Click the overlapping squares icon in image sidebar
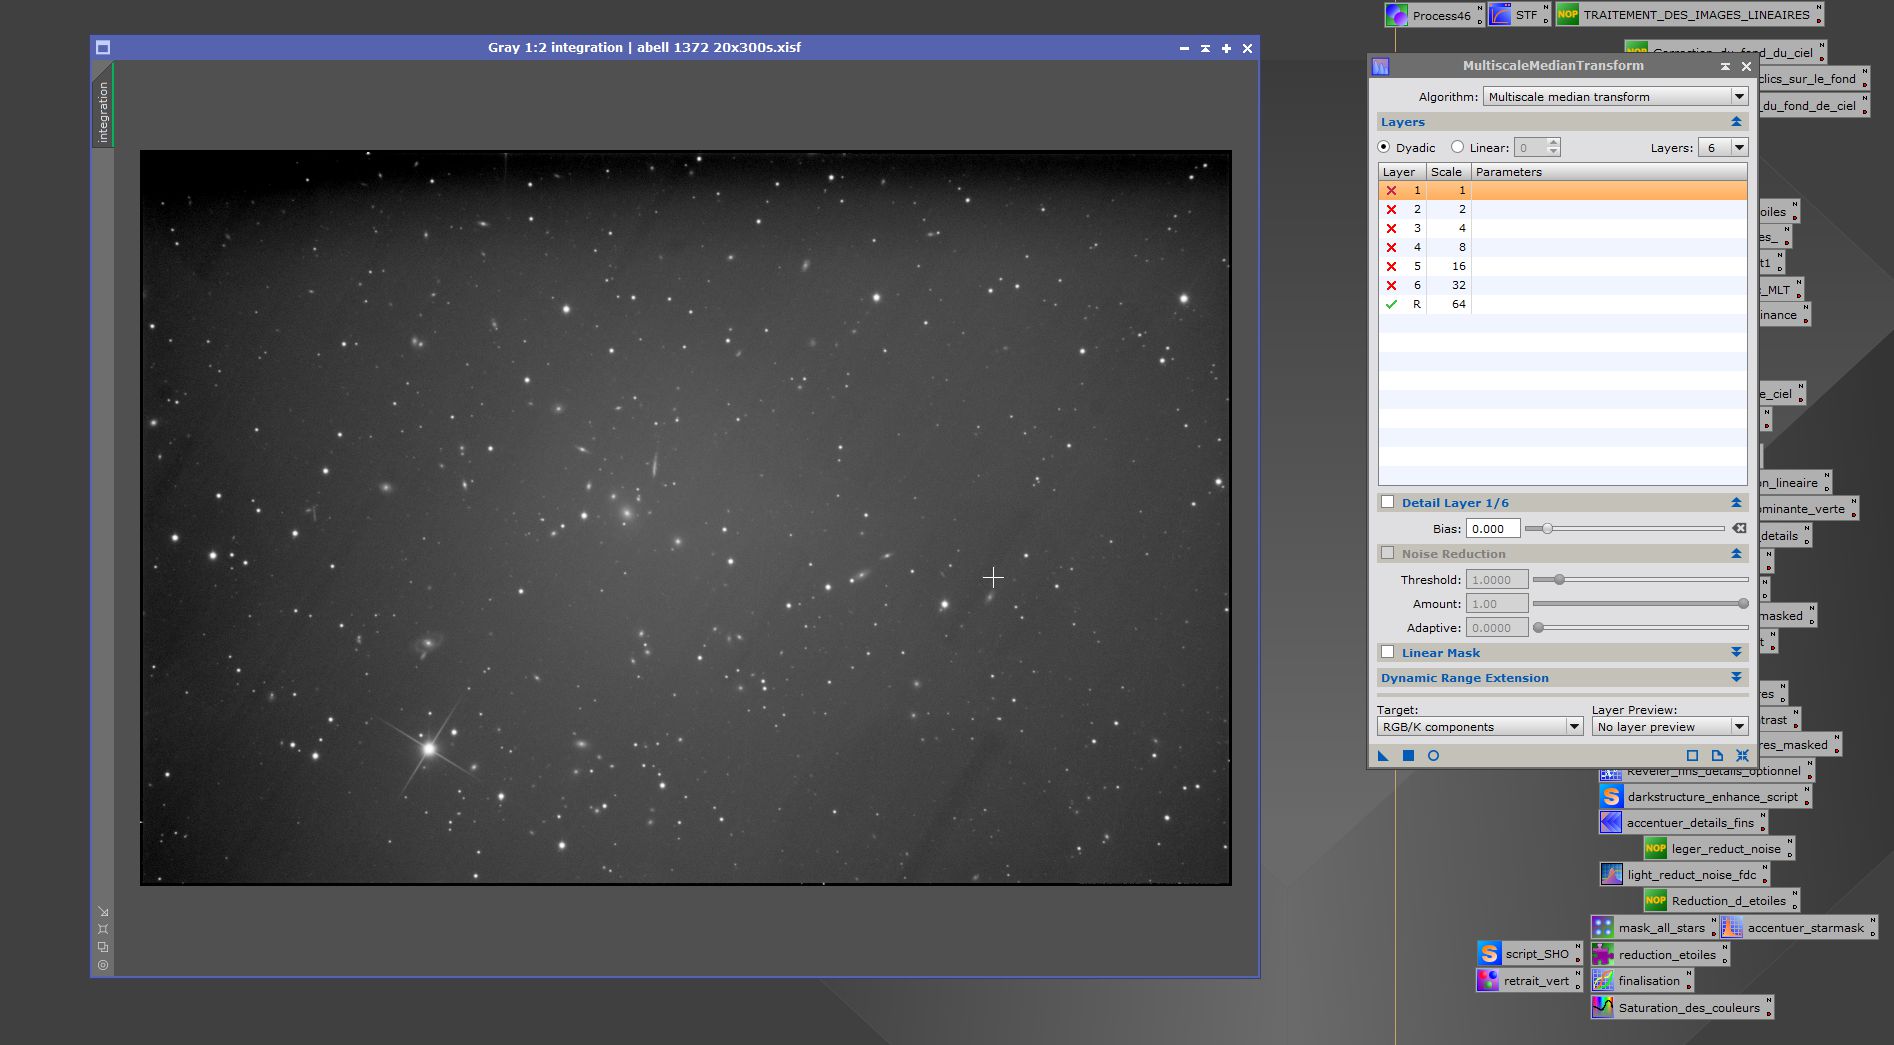Image resolution: width=1894 pixels, height=1045 pixels. (x=103, y=947)
